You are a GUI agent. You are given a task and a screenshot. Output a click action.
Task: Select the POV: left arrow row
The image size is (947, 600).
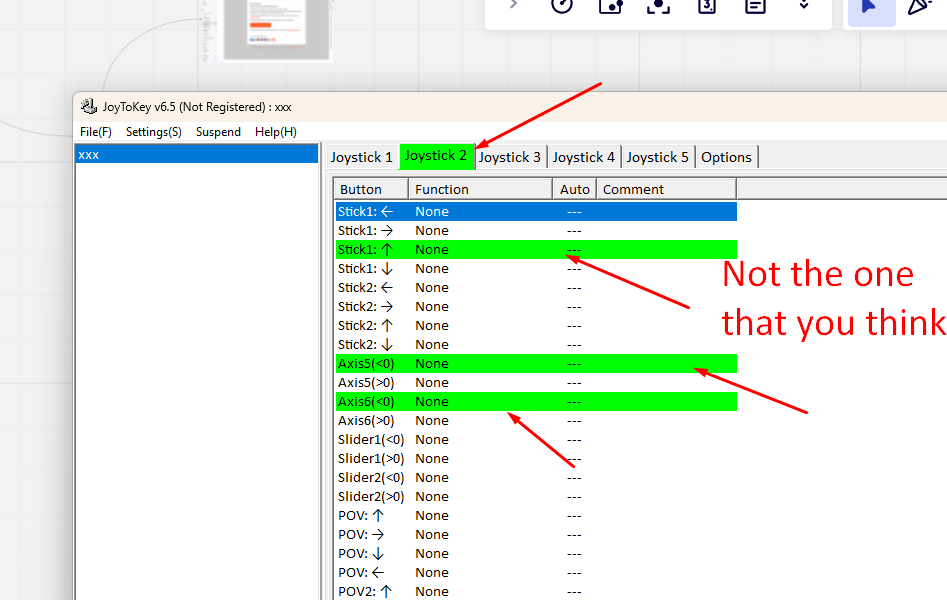(x=536, y=573)
